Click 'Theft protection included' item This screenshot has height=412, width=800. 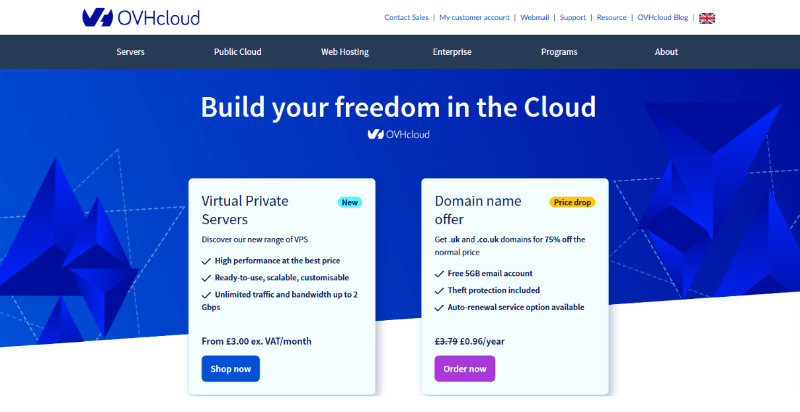pos(494,290)
